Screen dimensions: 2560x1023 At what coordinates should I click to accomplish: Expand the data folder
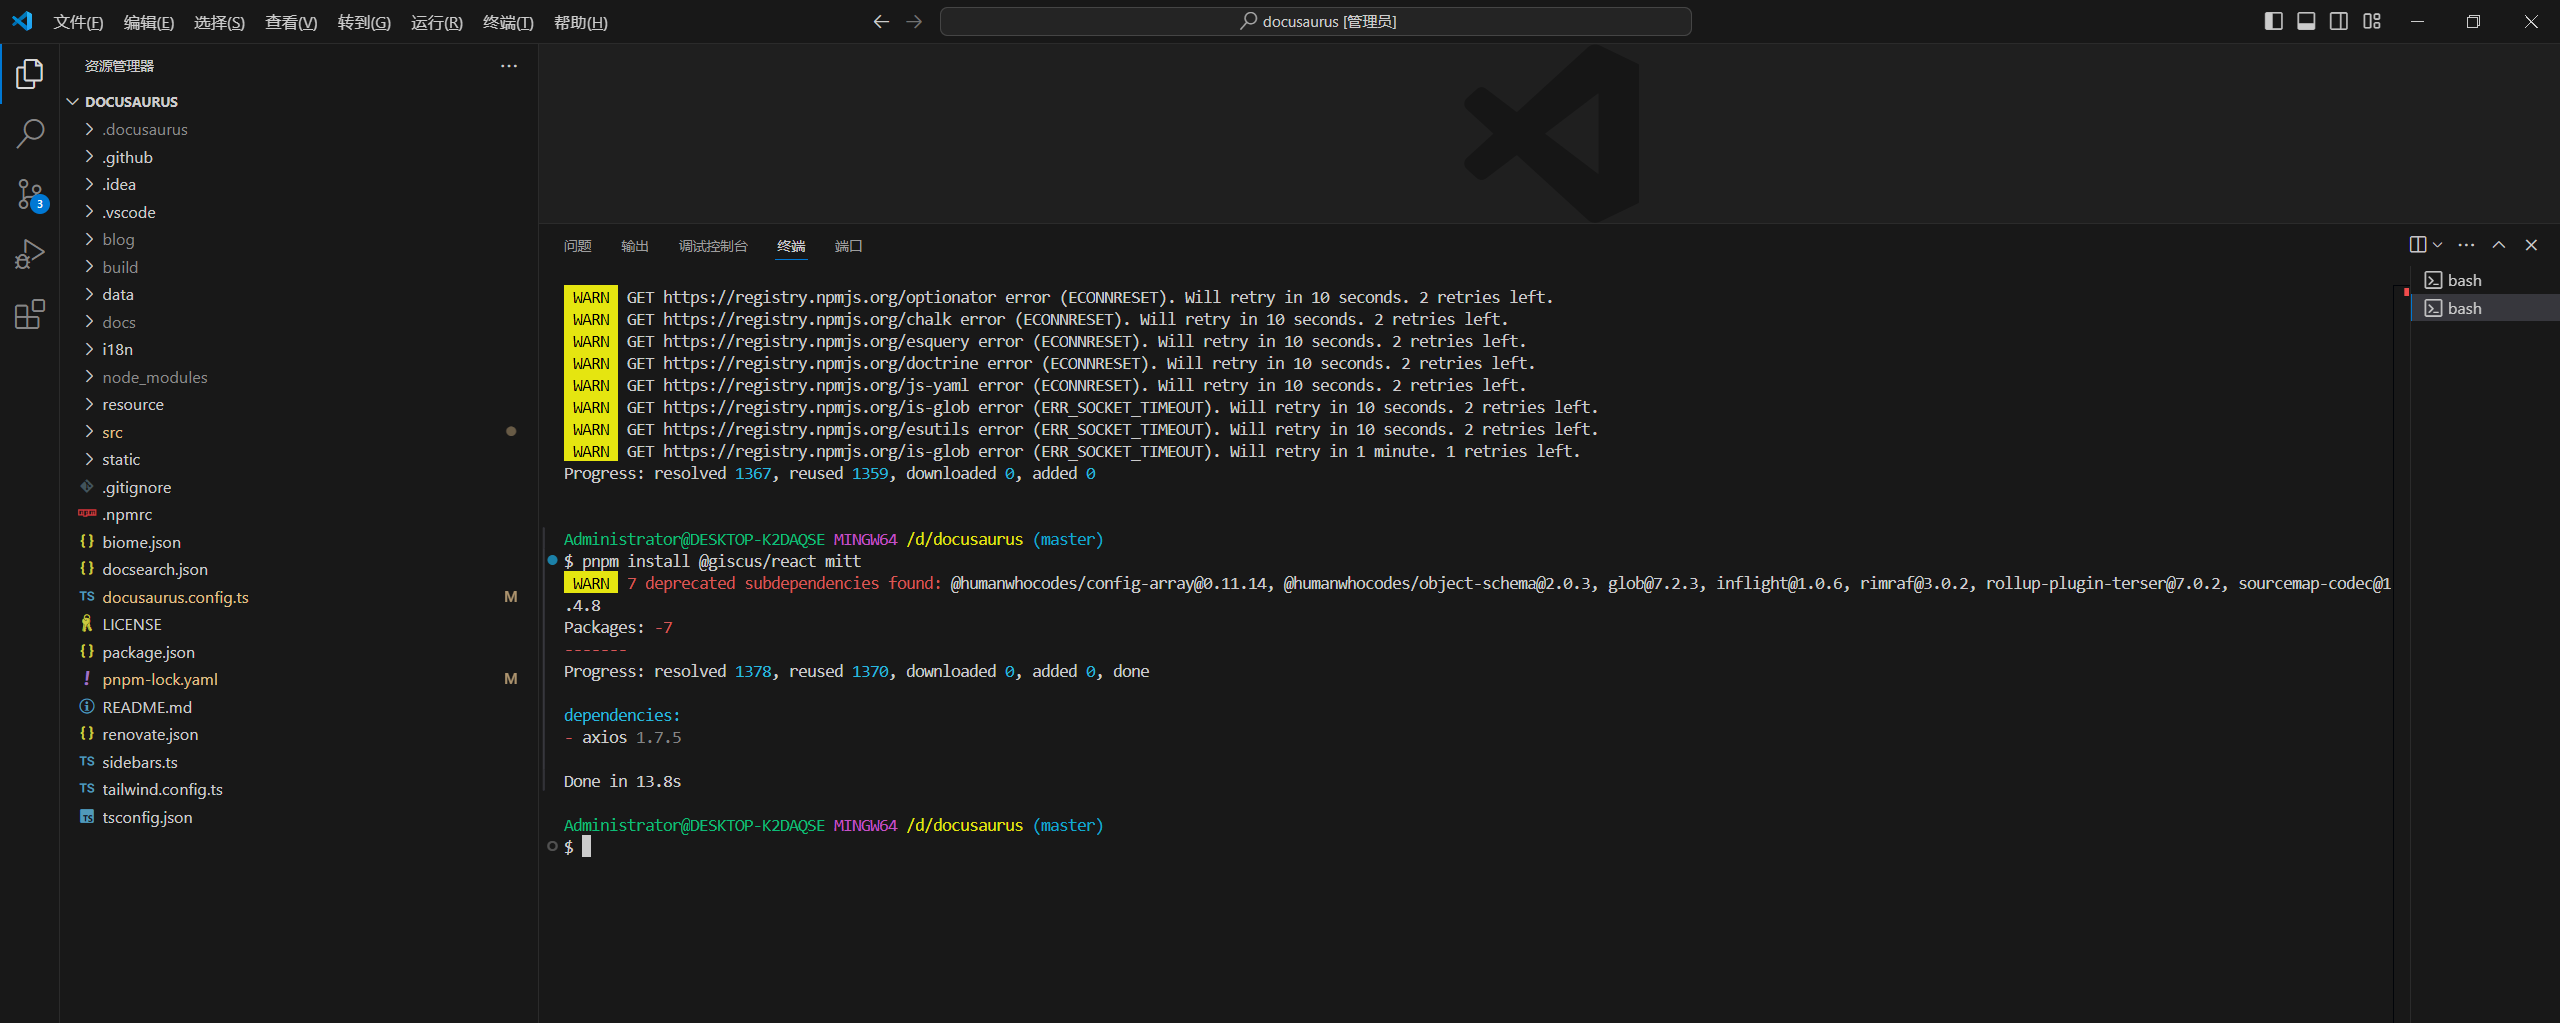point(298,294)
